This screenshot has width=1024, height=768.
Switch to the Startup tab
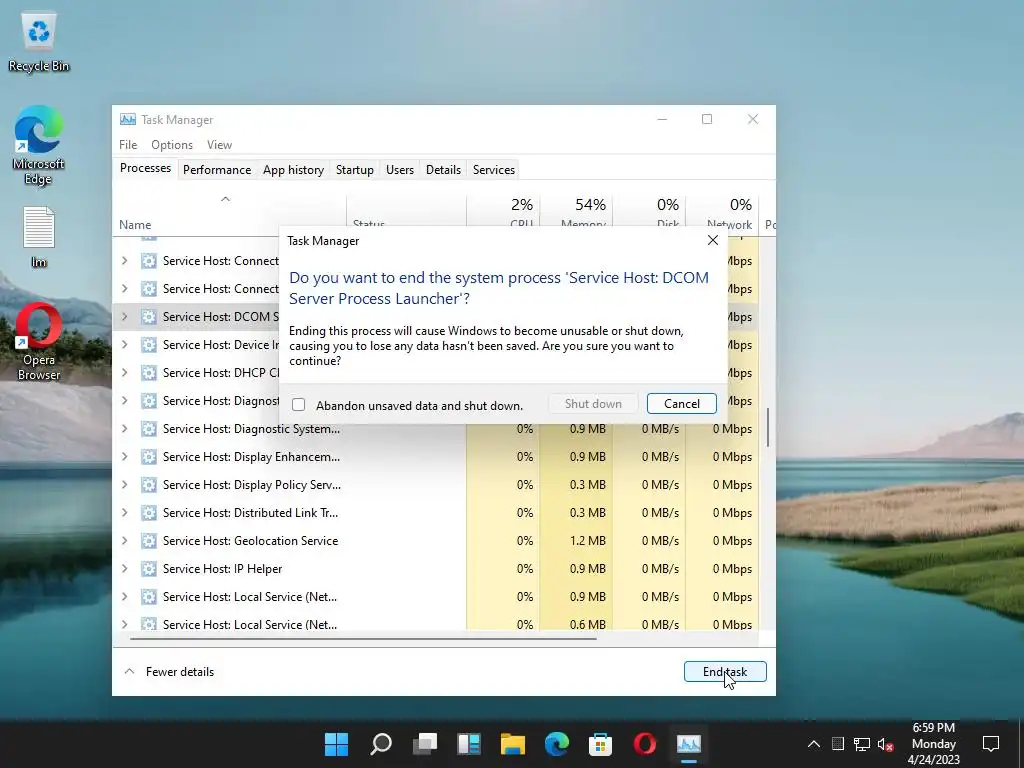tap(355, 170)
